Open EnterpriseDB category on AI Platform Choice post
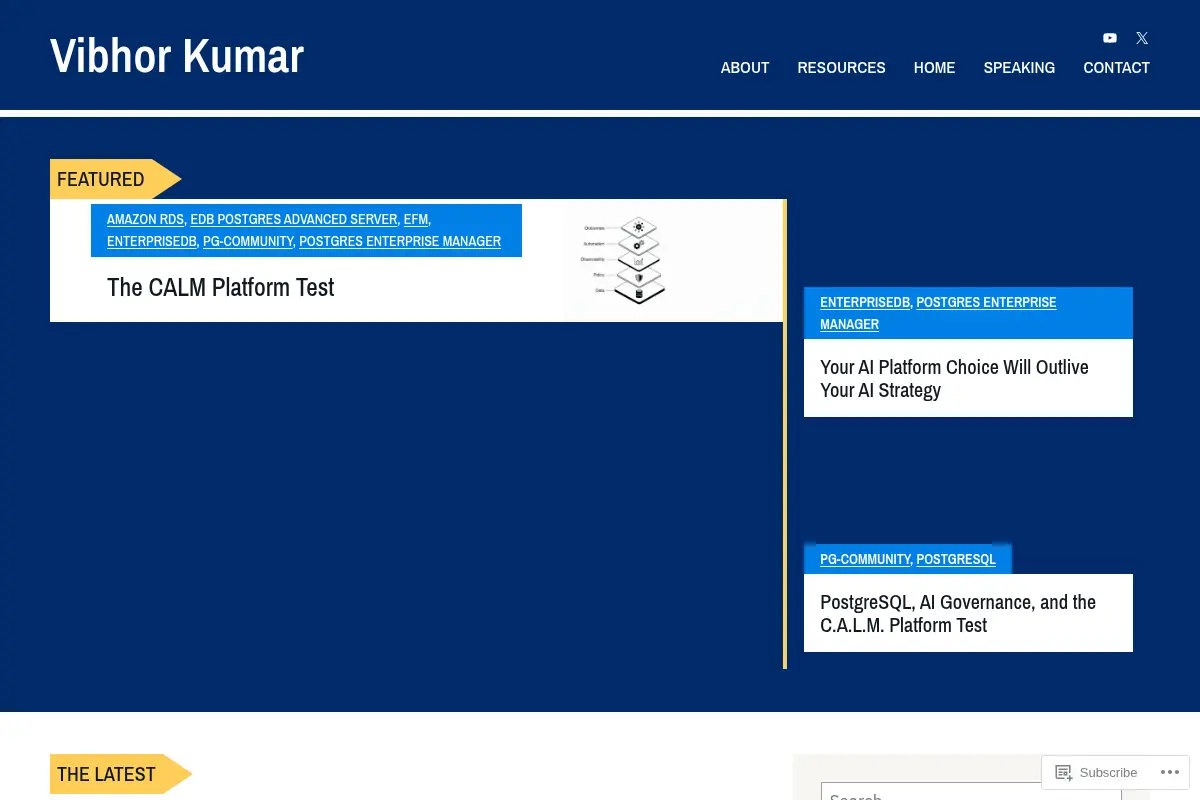The height and width of the screenshot is (800, 1200). pos(865,302)
